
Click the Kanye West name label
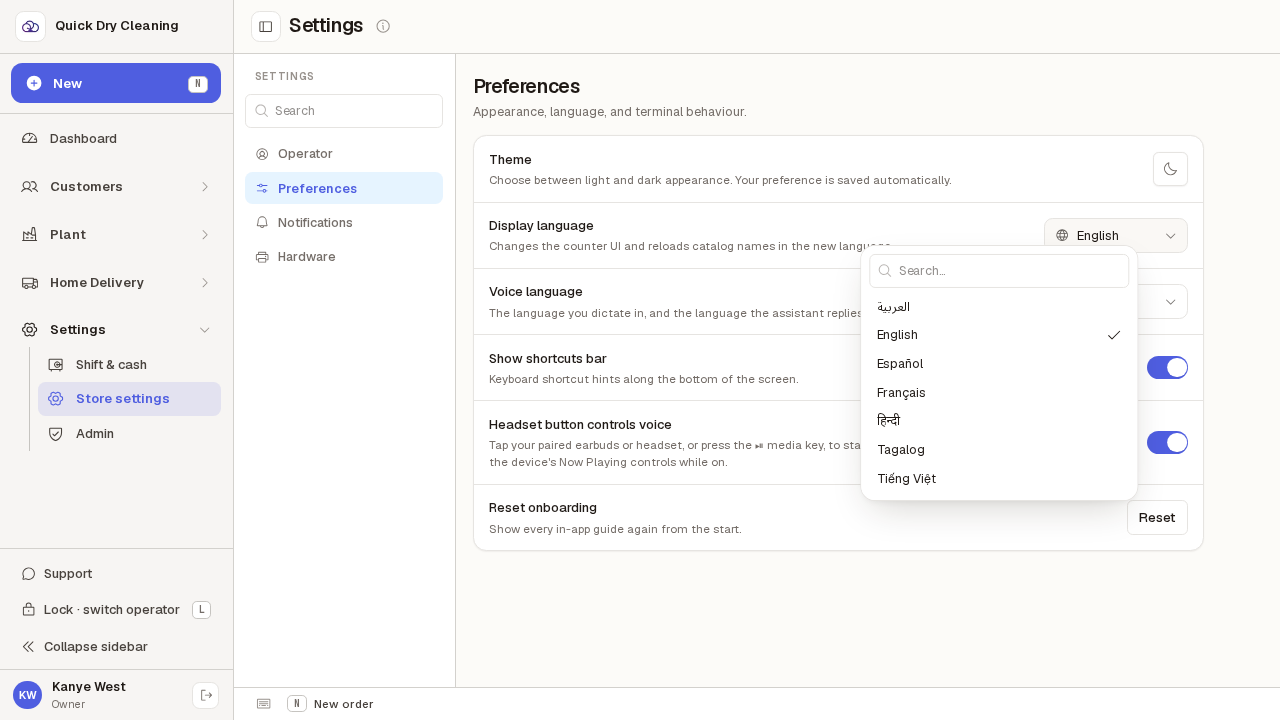pos(89,686)
